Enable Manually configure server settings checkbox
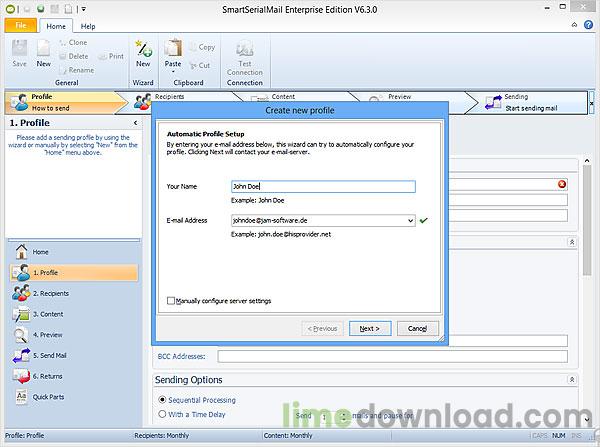600x447 pixels. pos(172,300)
